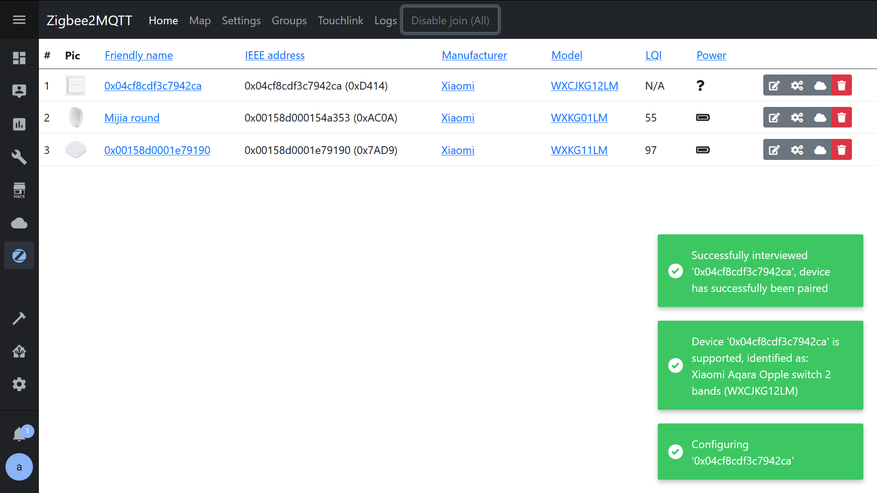This screenshot has width=877, height=493.
Task: Open Configuration gear in sidebar
Action: click(19, 384)
